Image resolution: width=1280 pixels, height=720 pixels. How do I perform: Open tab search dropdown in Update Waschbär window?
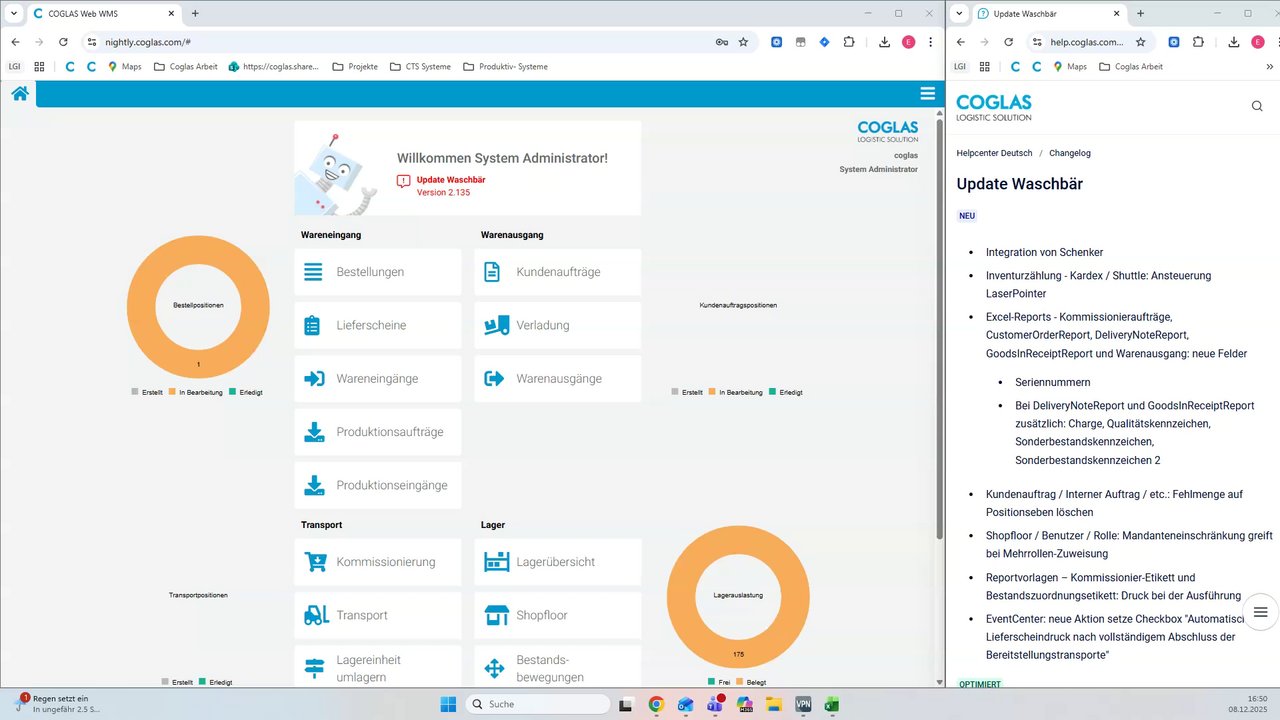960,13
